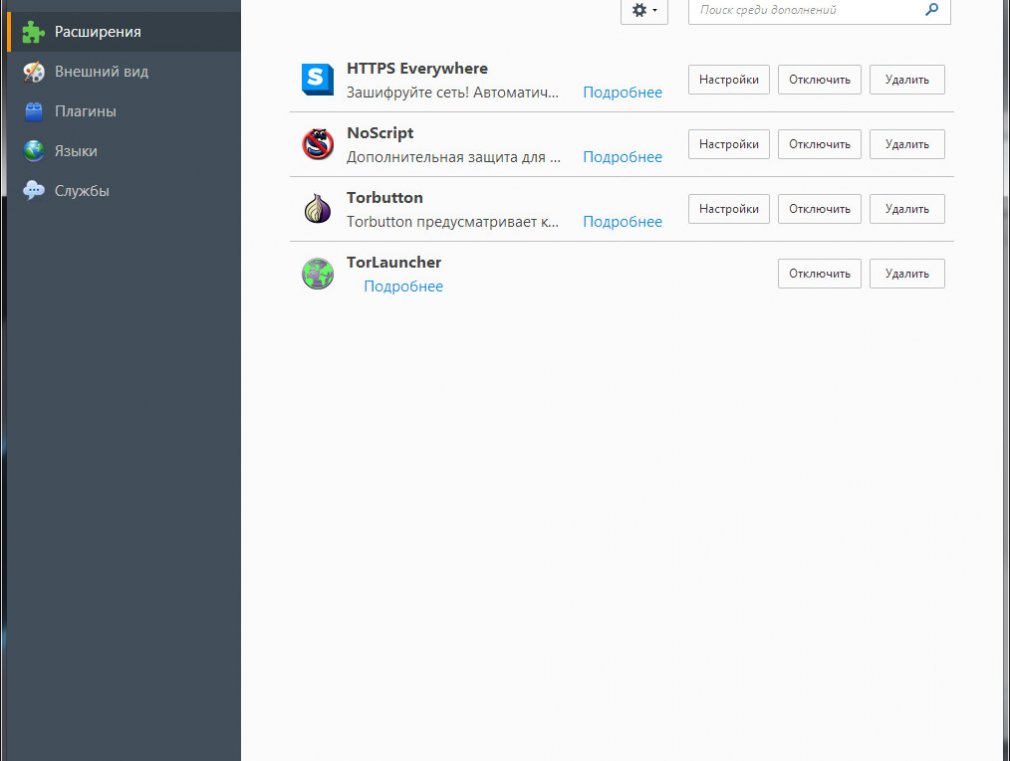Click the magnifier search icon

(x=931, y=10)
